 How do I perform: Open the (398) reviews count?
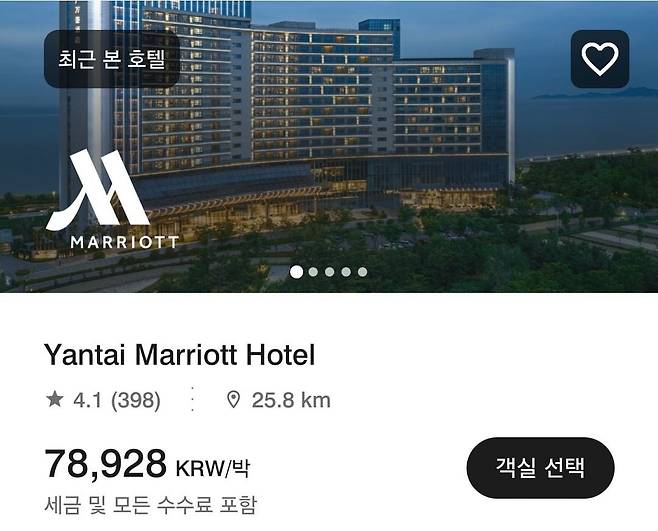click(x=136, y=400)
